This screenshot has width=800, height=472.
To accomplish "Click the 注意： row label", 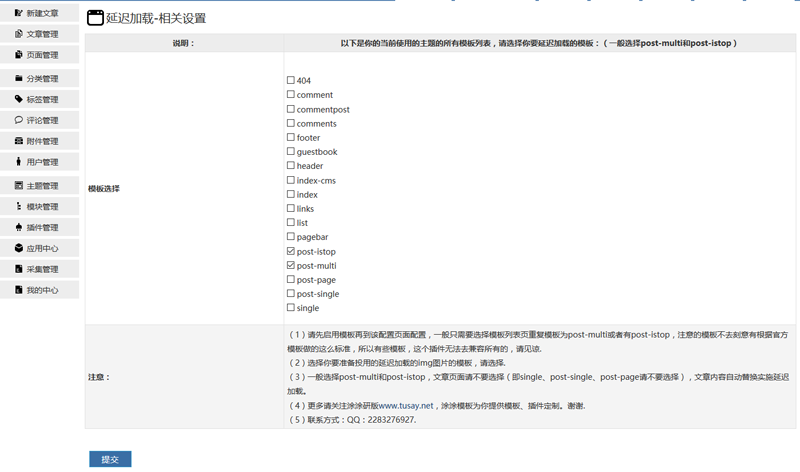I will point(98,377).
